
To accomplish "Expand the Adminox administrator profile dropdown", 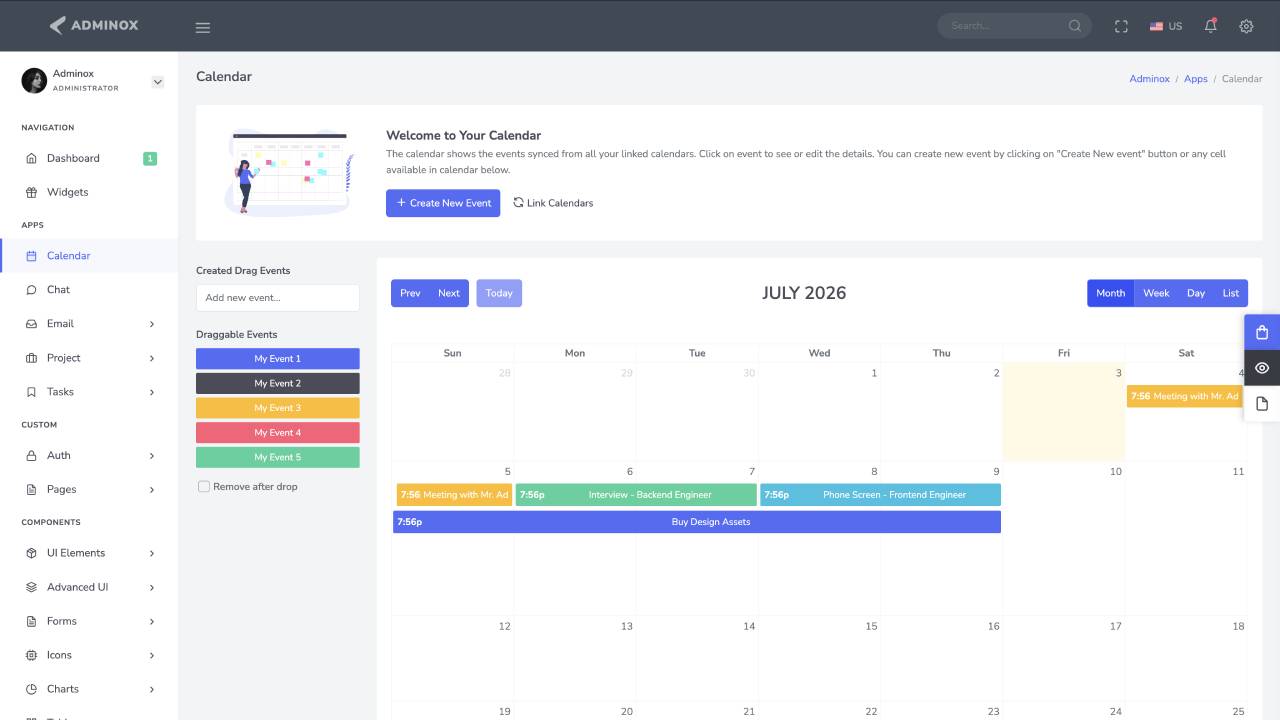I will click(x=157, y=82).
